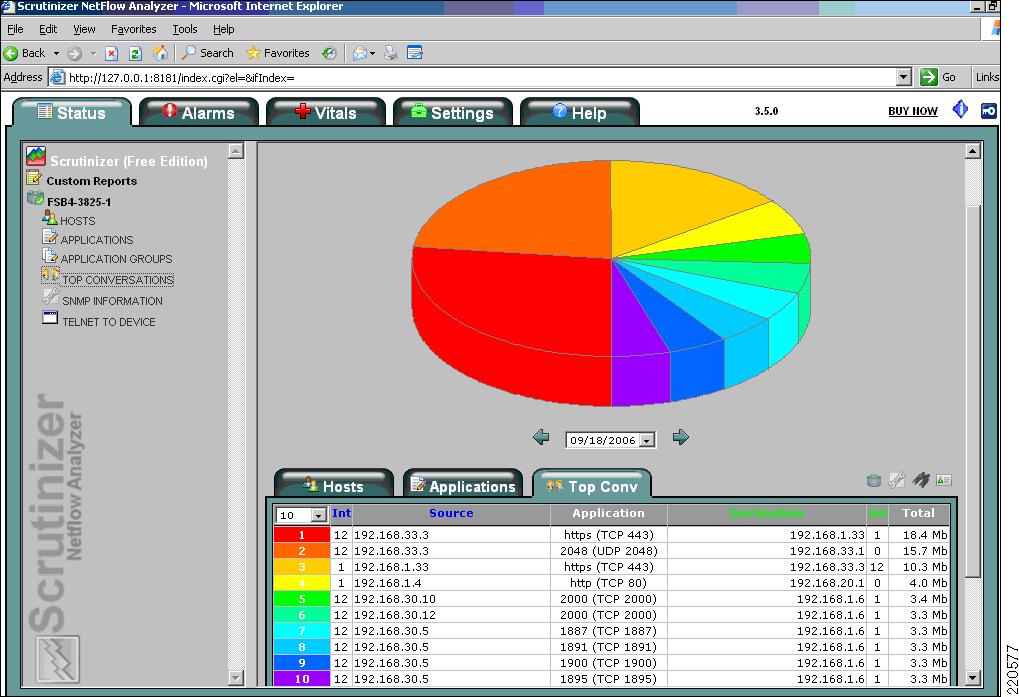Open the File menu
Screen dimensions: 1019x697
pos(15,29)
